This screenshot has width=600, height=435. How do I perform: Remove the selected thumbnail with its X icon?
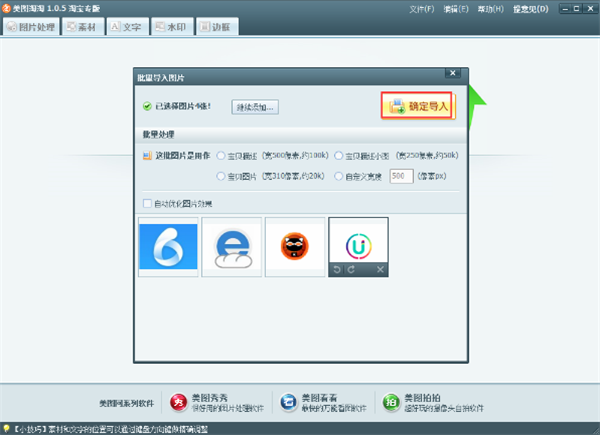380,270
